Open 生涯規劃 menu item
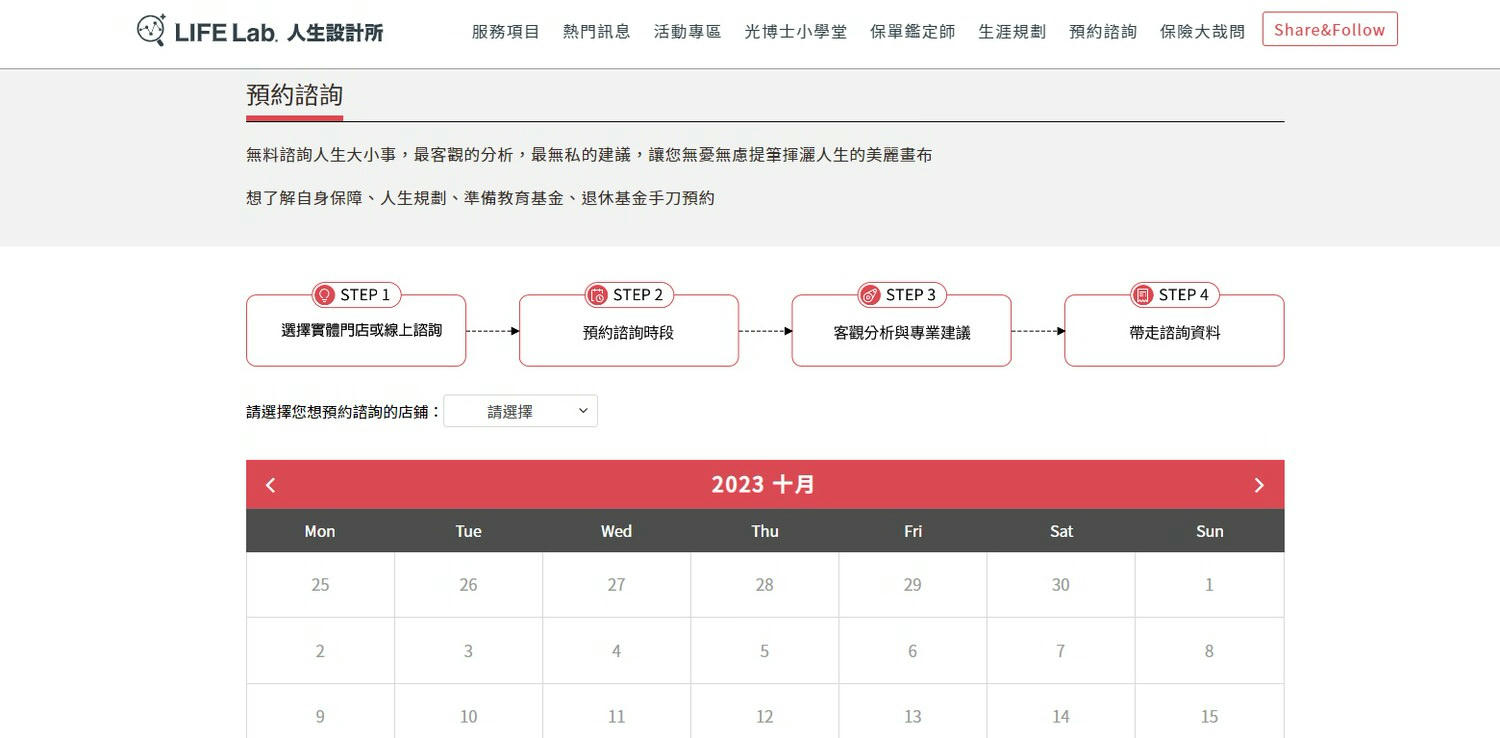The image size is (1500, 738). pyautogui.click(x=1012, y=31)
